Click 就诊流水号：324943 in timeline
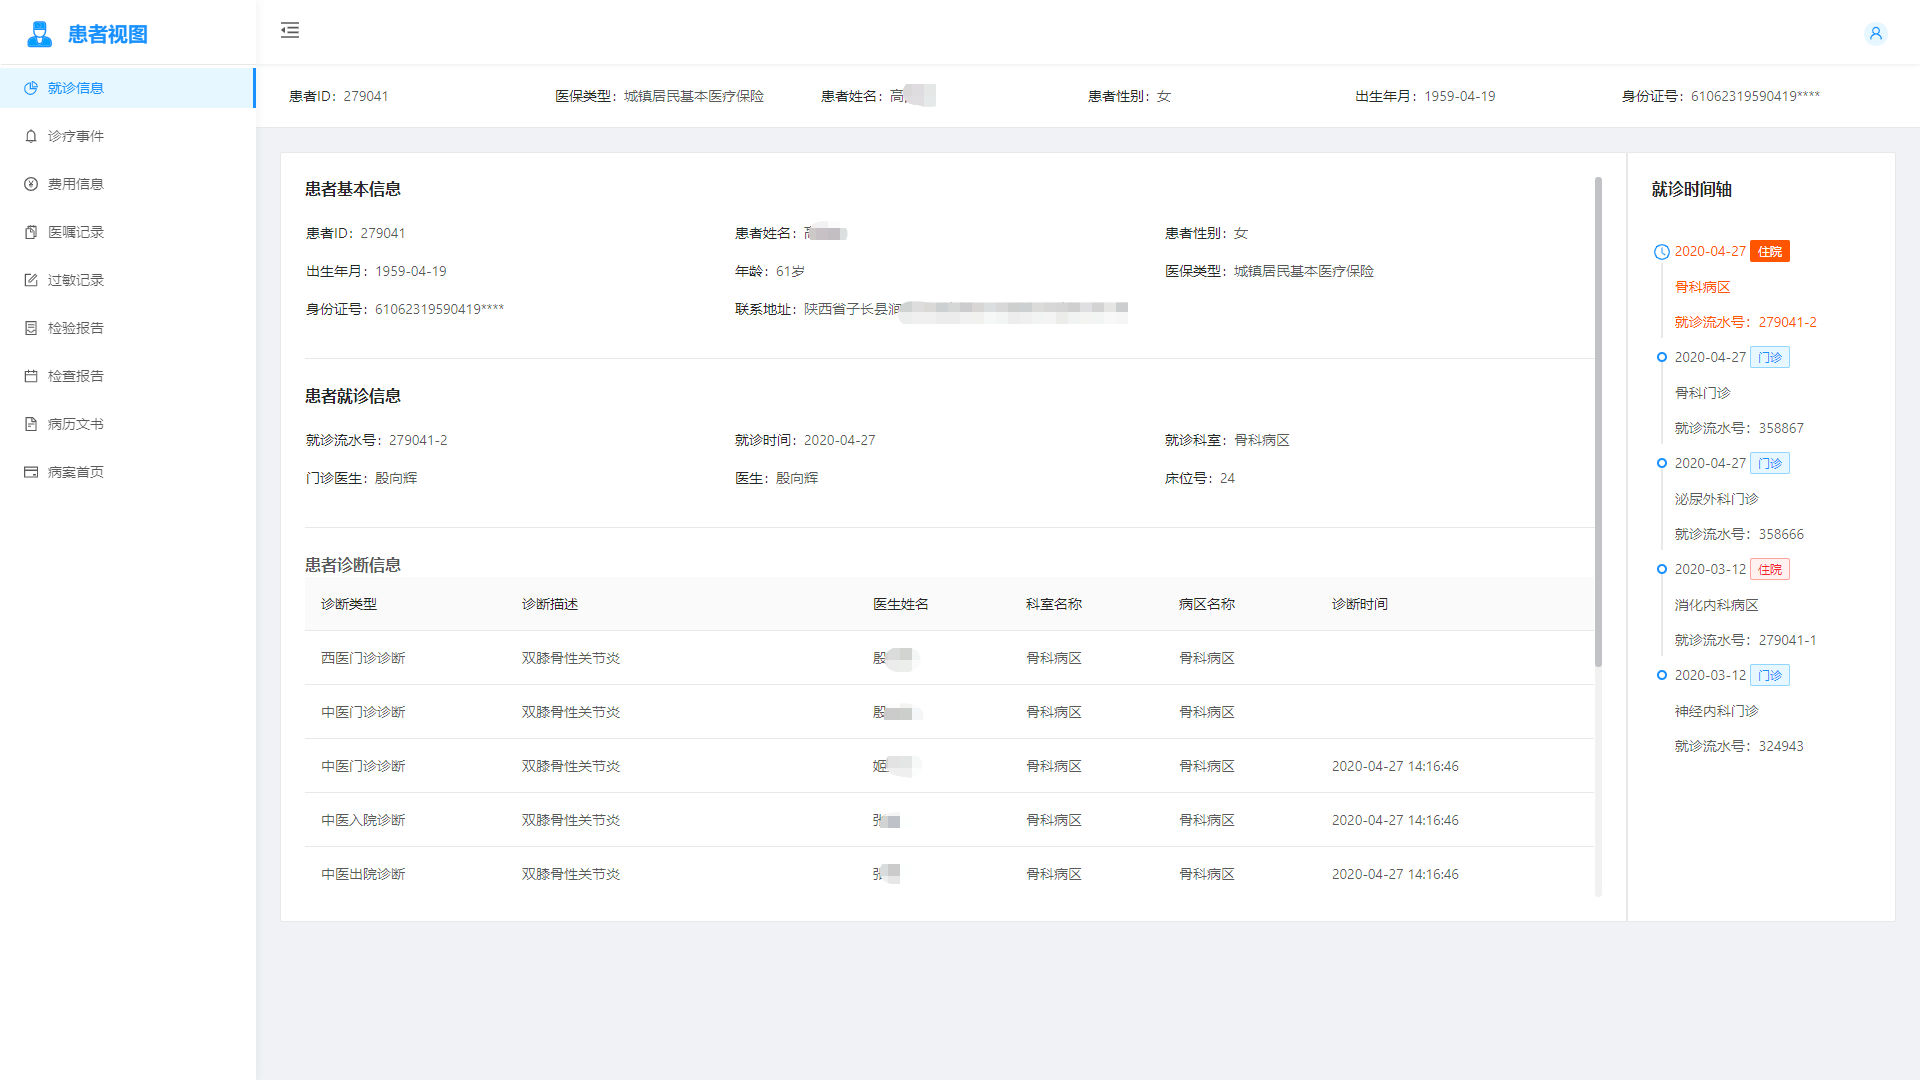 pyautogui.click(x=1740, y=746)
